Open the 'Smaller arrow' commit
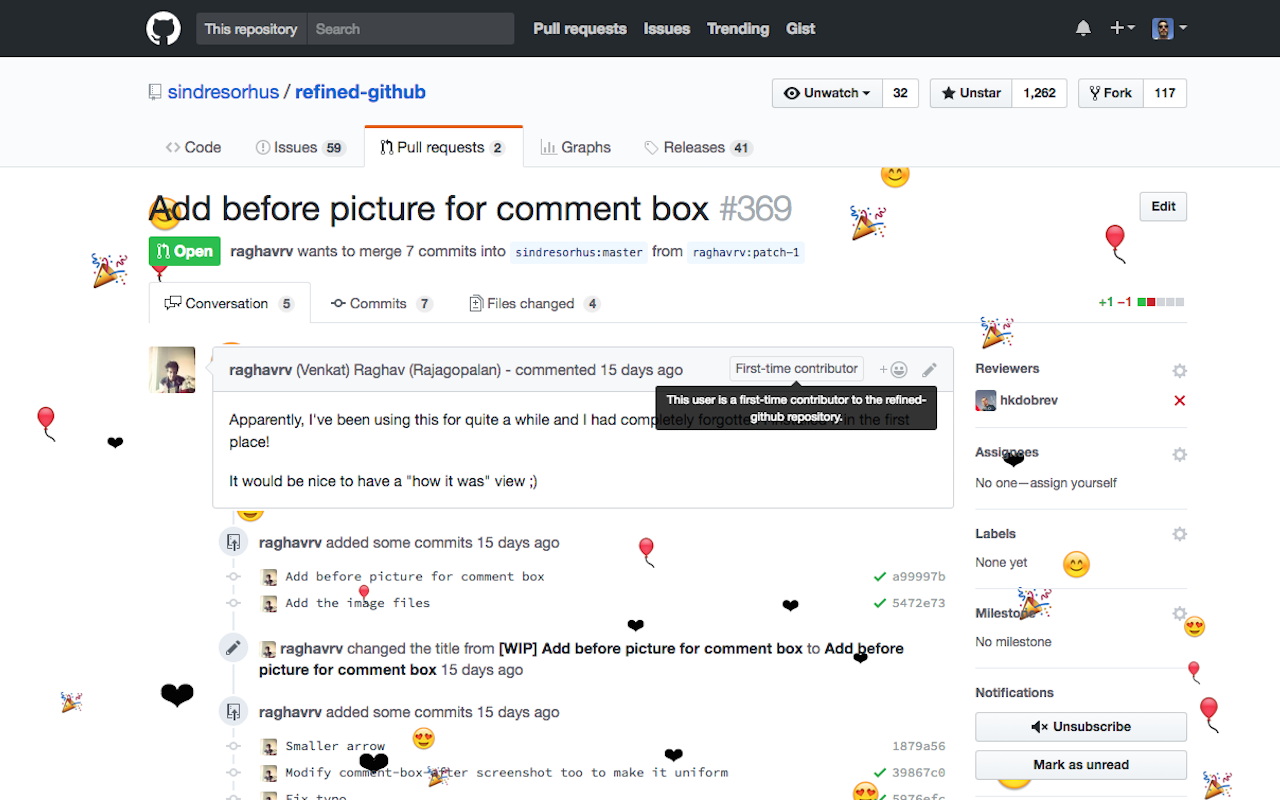The image size is (1280, 800). [x=335, y=746]
